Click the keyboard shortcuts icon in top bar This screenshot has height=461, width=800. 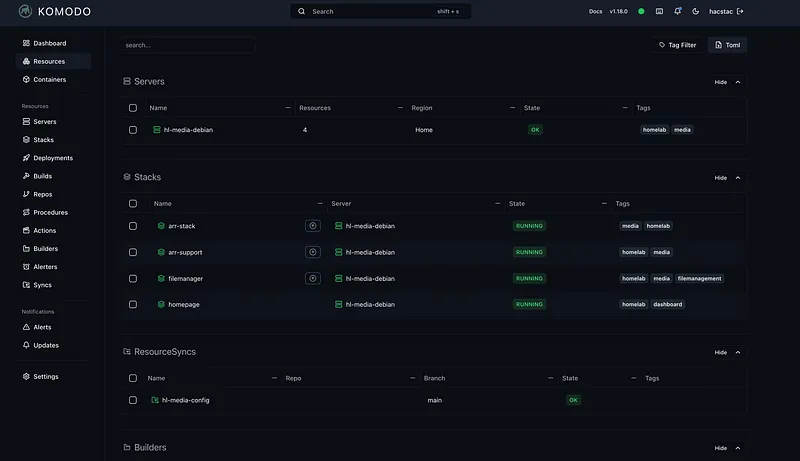point(658,12)
